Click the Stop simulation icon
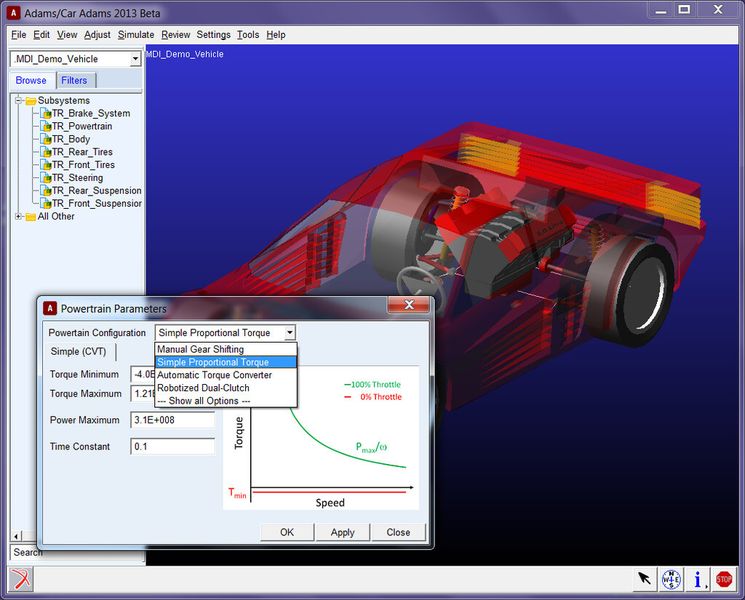The height and width of the screenshot is (600, 745). pyautogui.click(x=724, y=579)
